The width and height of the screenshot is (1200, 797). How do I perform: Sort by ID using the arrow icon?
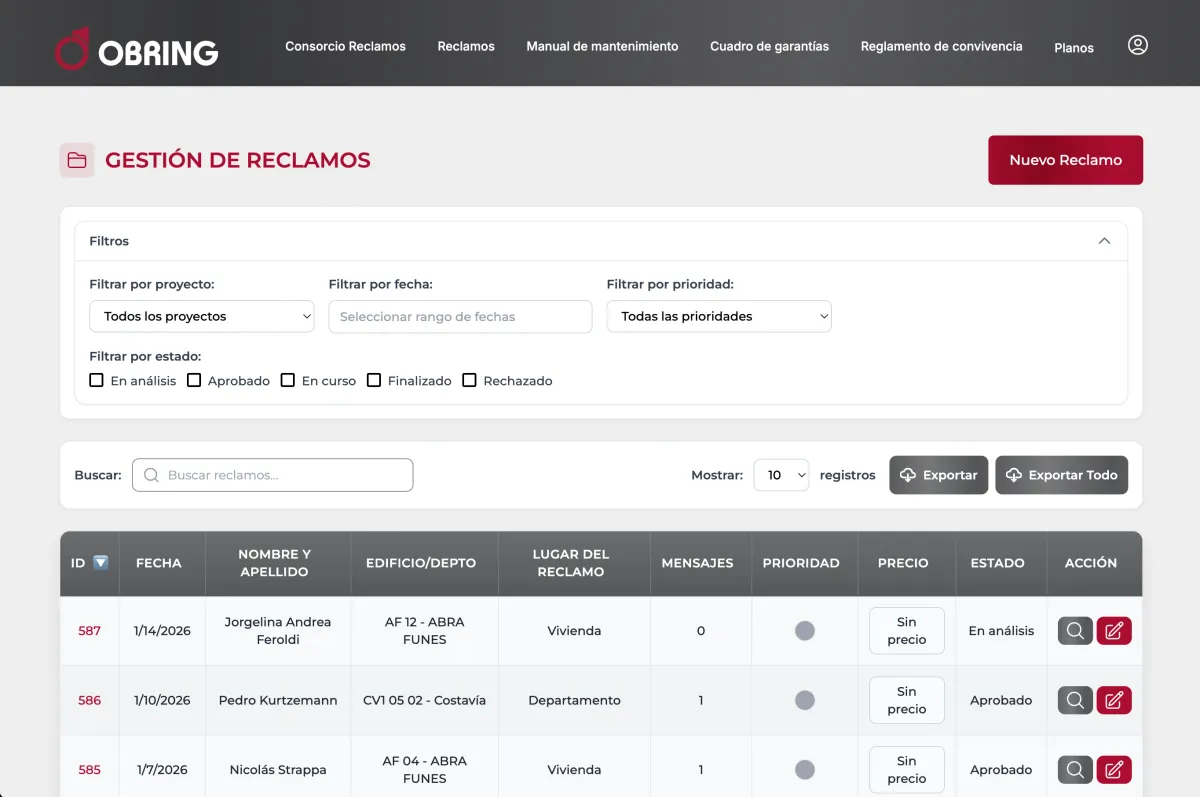(101, 563)
